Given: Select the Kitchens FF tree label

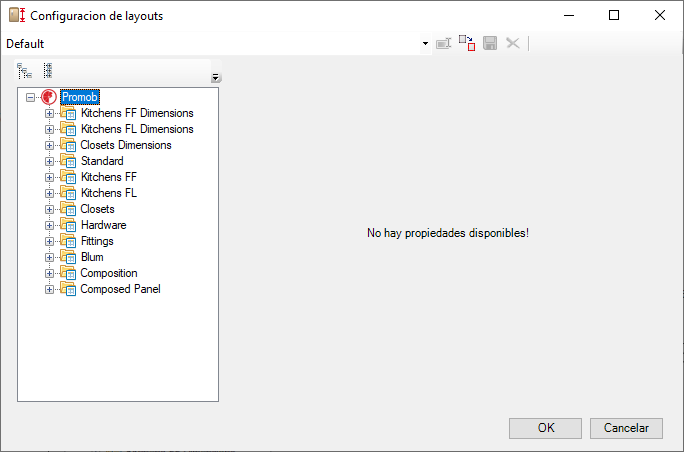Looking at the screenshot, I should 109,177.
